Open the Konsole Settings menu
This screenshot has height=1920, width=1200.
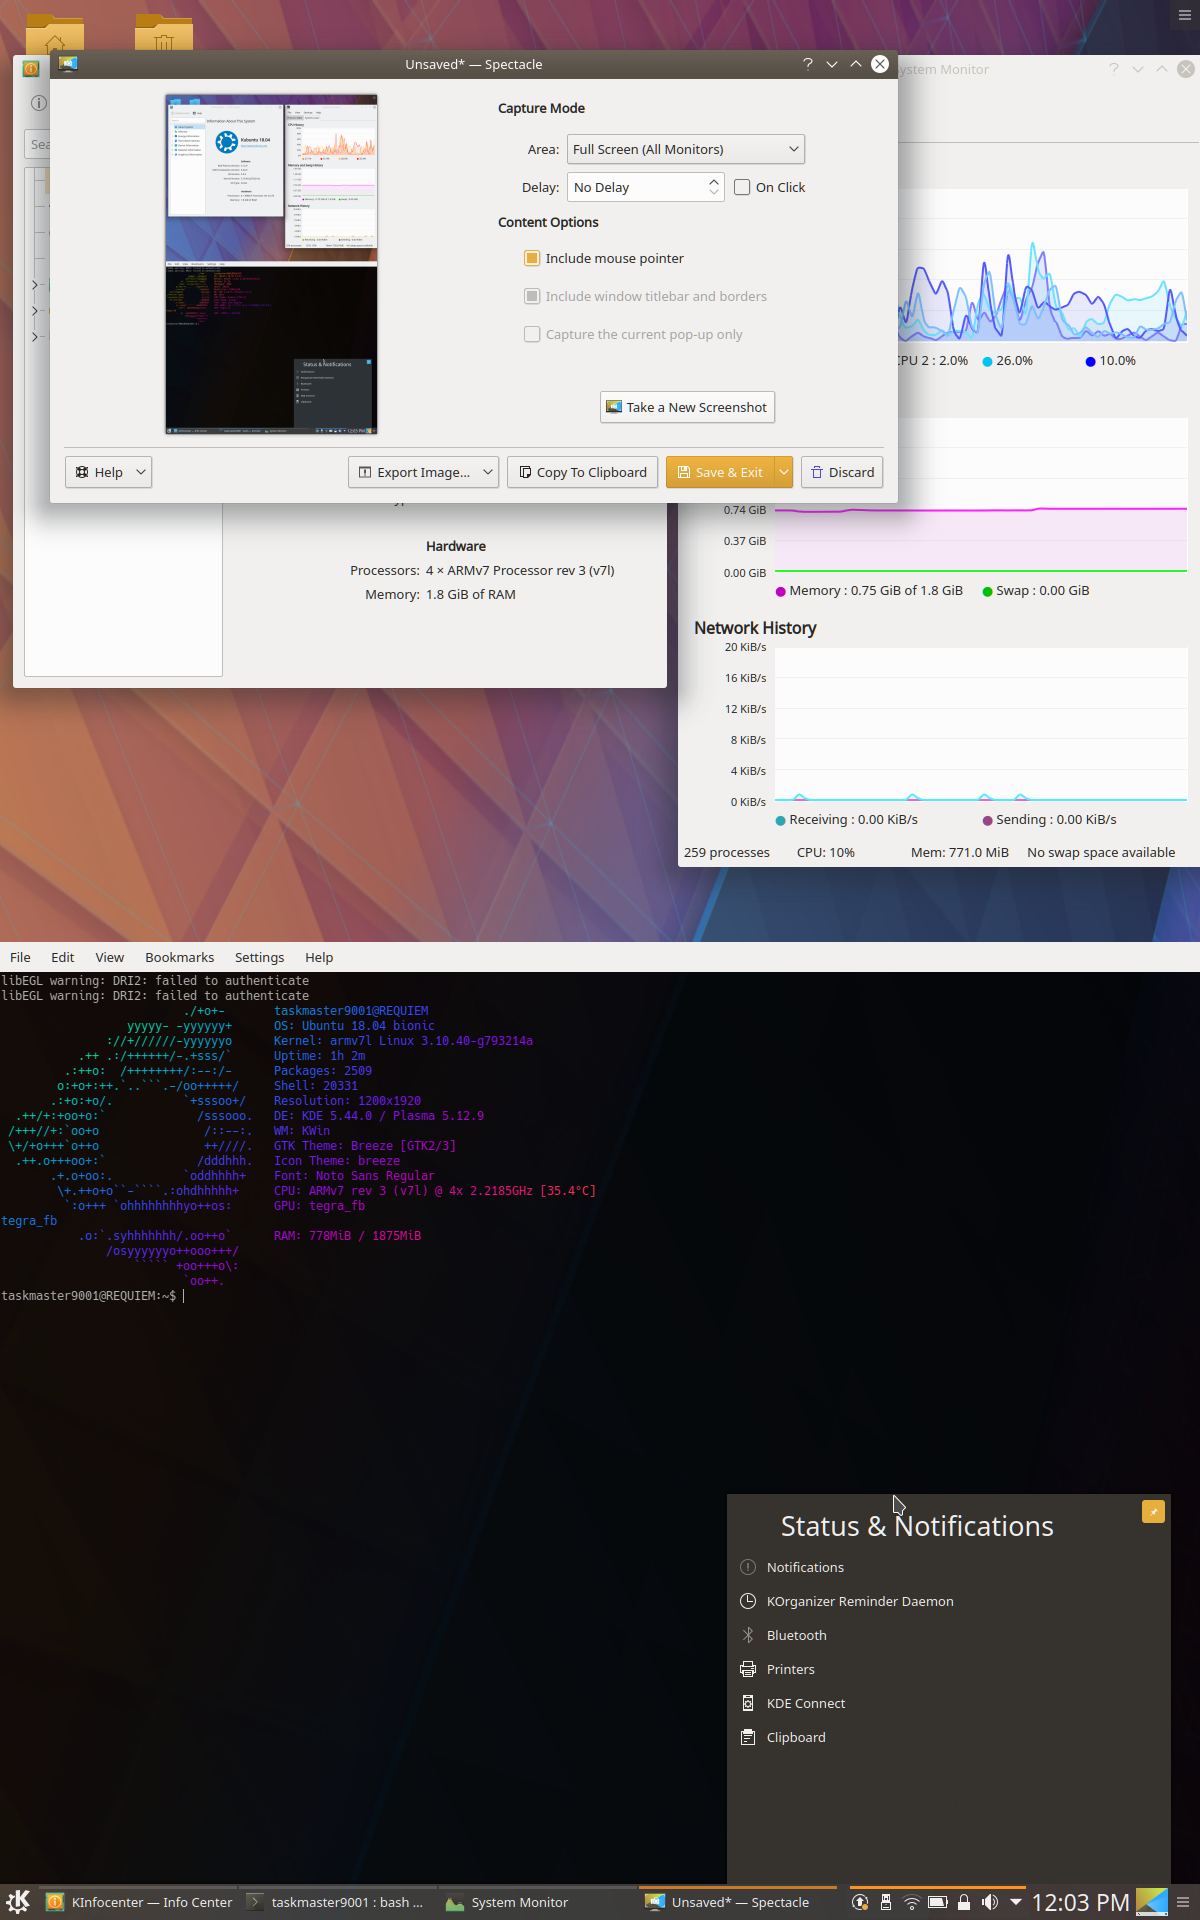coord(260,957)
